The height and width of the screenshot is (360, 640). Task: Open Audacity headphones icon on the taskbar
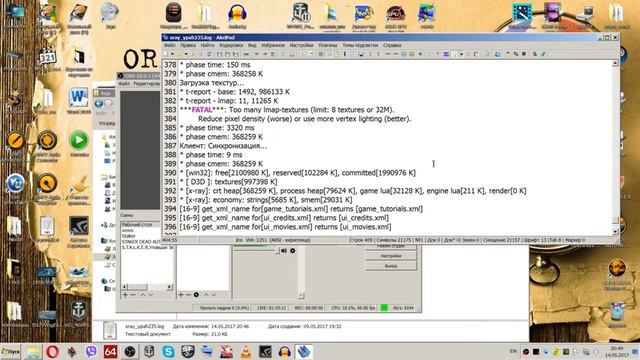pyautogui.click(x=284, y=352)
